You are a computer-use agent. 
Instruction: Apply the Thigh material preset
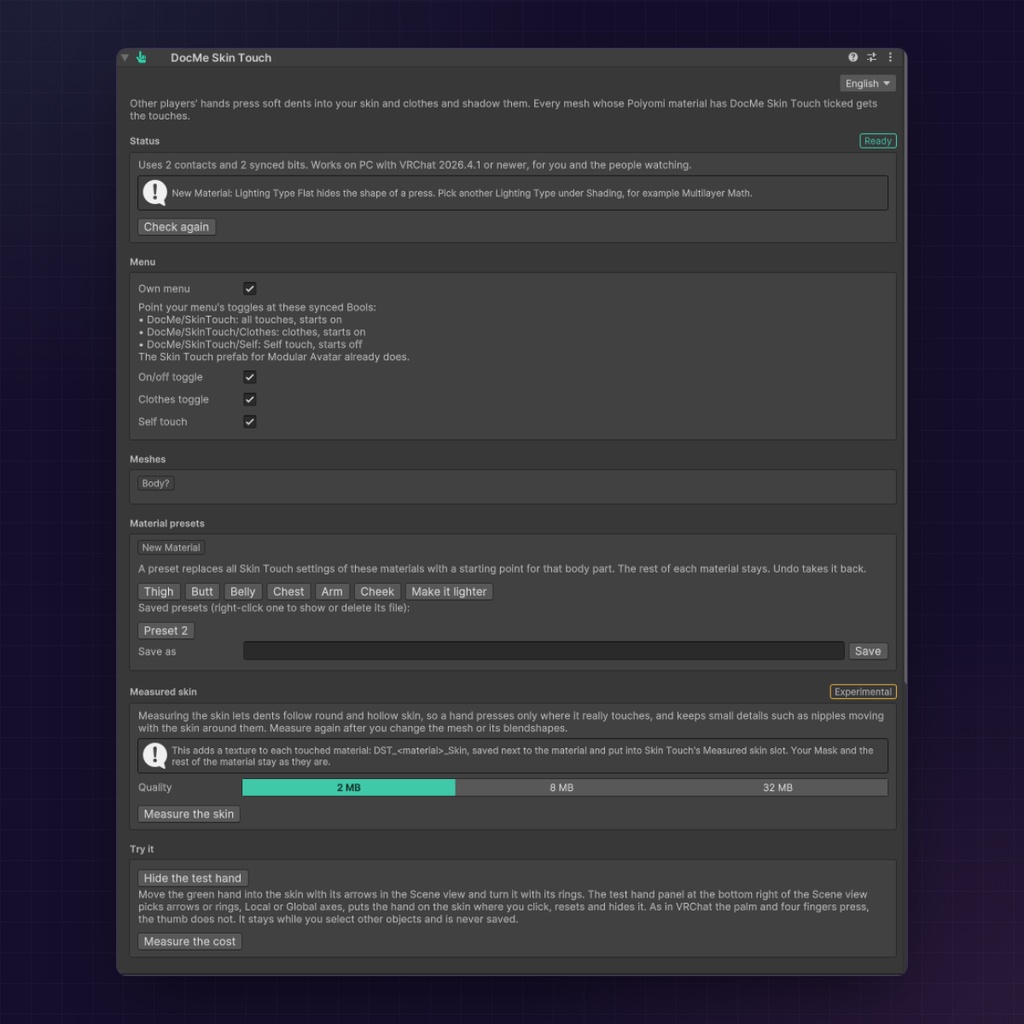click(x=159, y=591)
